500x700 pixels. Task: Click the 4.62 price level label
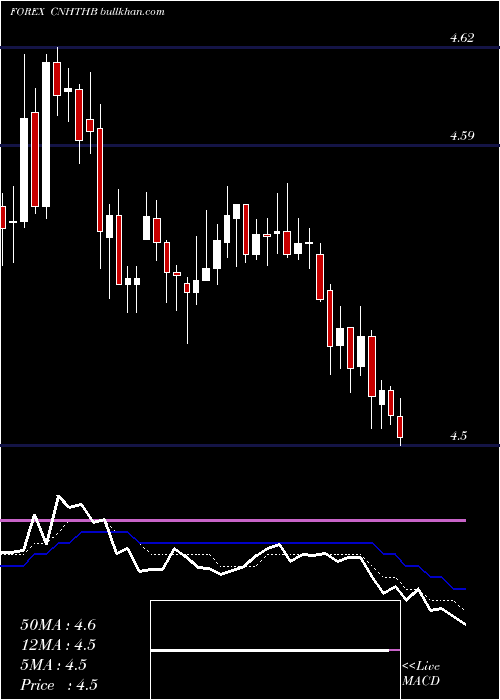point(462,38)
